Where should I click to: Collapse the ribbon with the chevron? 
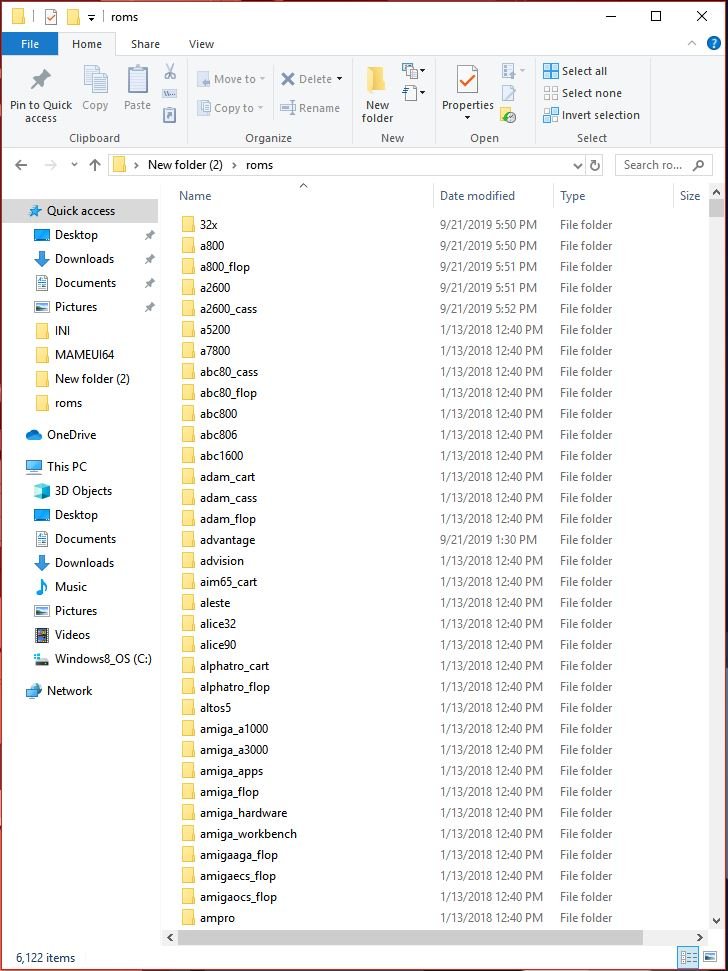pos(692,44)
